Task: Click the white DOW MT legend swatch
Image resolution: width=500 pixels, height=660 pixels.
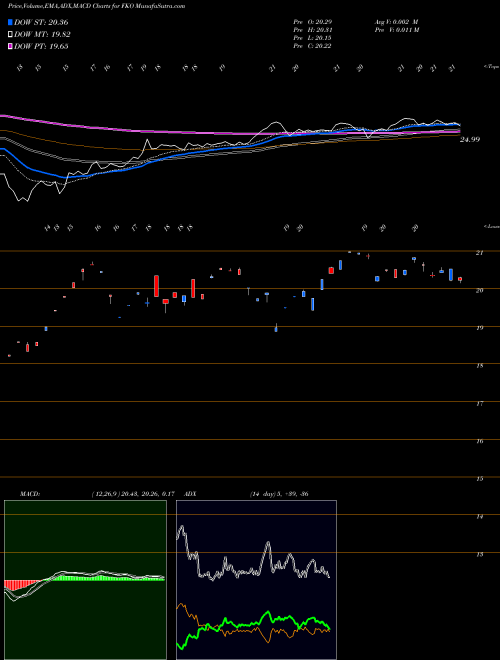Action: tap(10, 35)
